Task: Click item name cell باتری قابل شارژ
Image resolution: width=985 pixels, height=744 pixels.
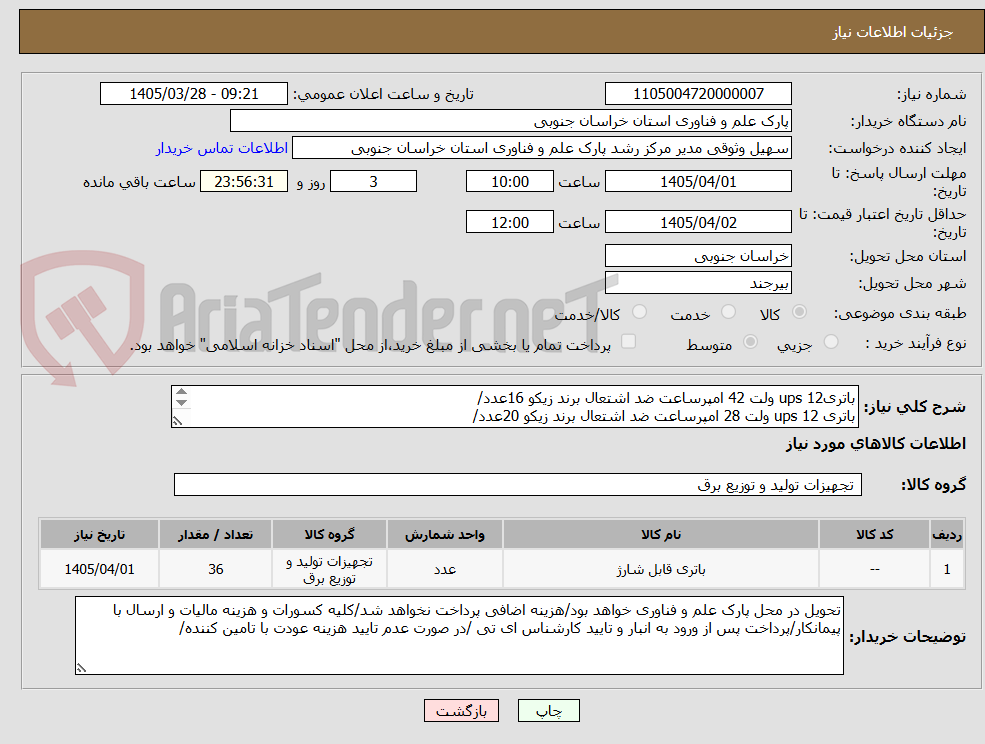Action: [x=661, y=569]
